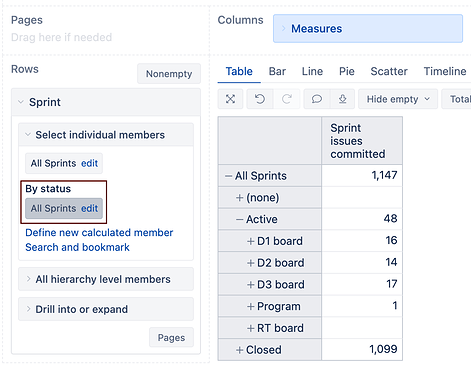The height and width of the screenshot is (375, 471).
Task: Click the 1,147 value cell
Action: [362, 176]
